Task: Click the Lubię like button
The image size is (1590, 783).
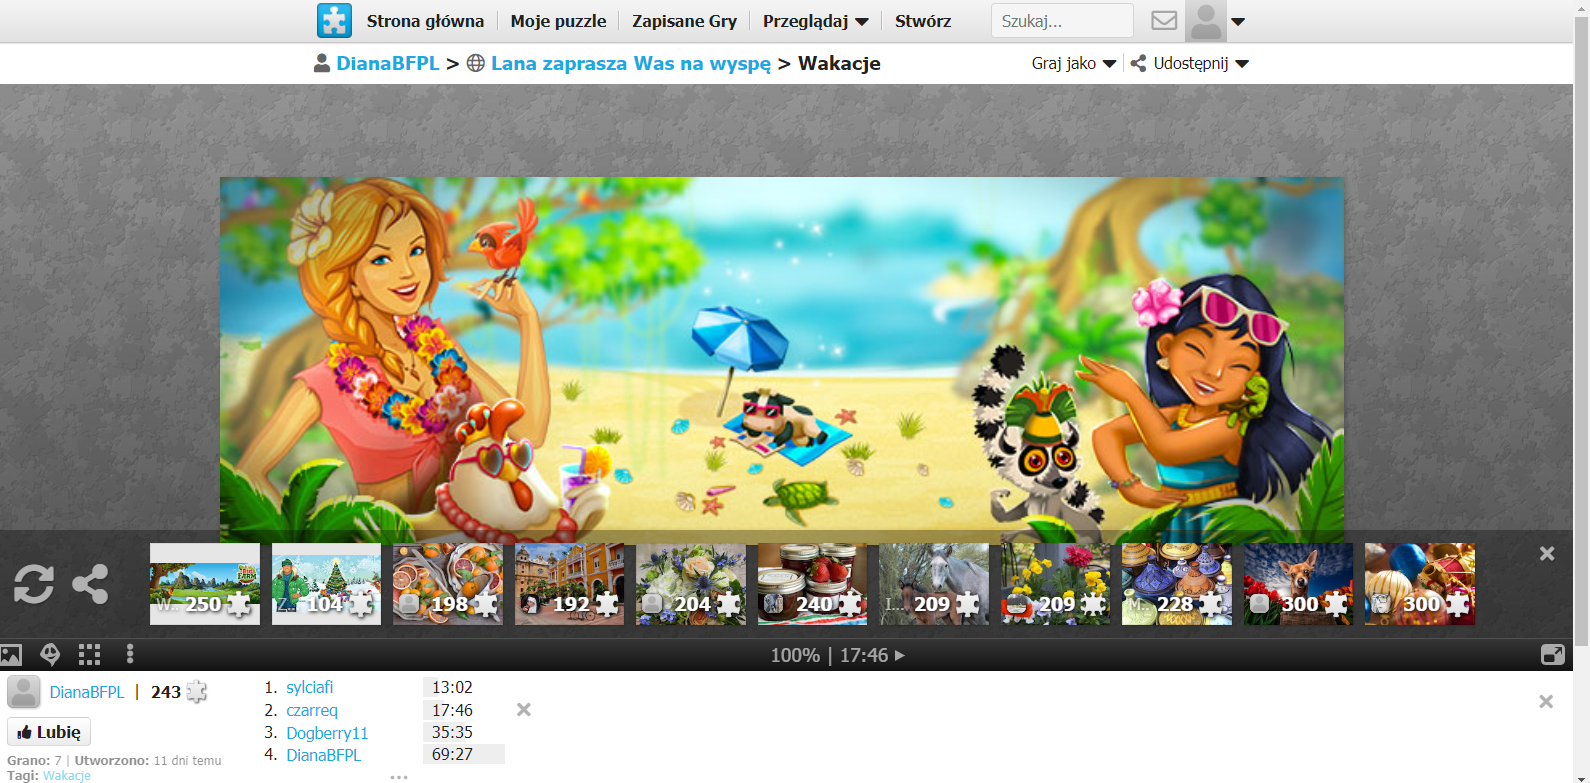Action: click(49, 732)
